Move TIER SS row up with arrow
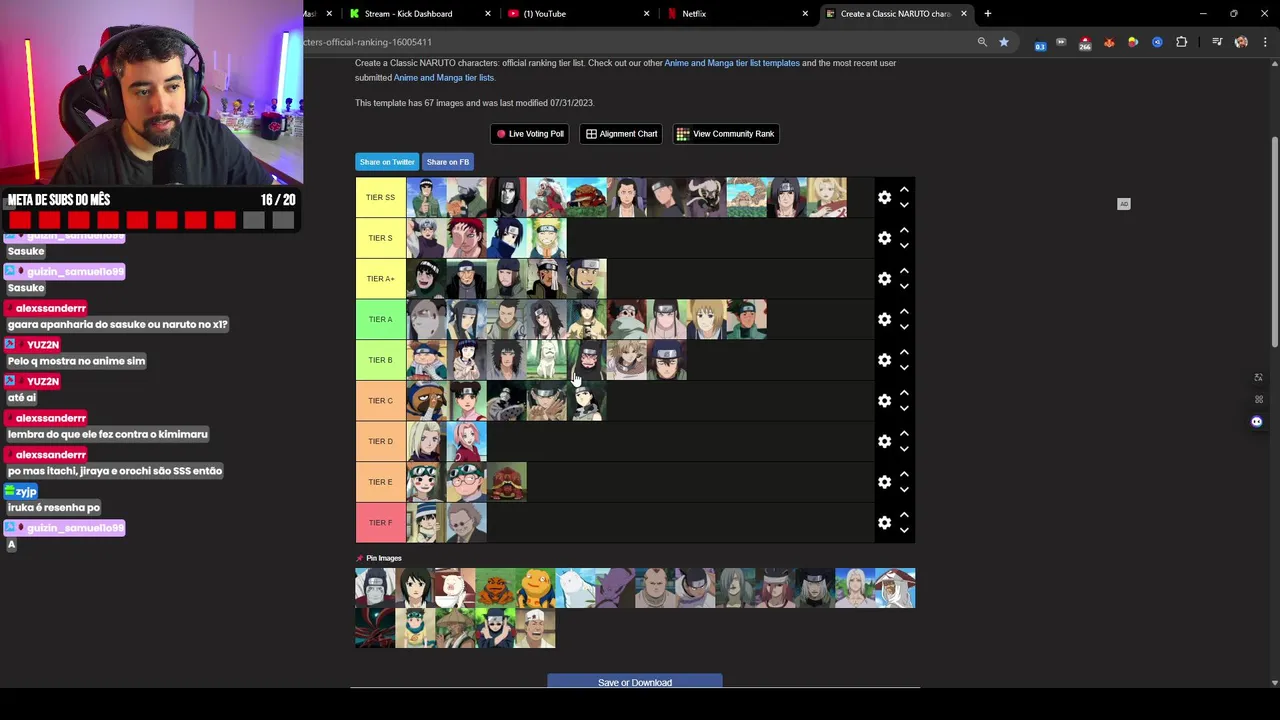Viewport: 1280px width, 720px height. coord(904,189)
